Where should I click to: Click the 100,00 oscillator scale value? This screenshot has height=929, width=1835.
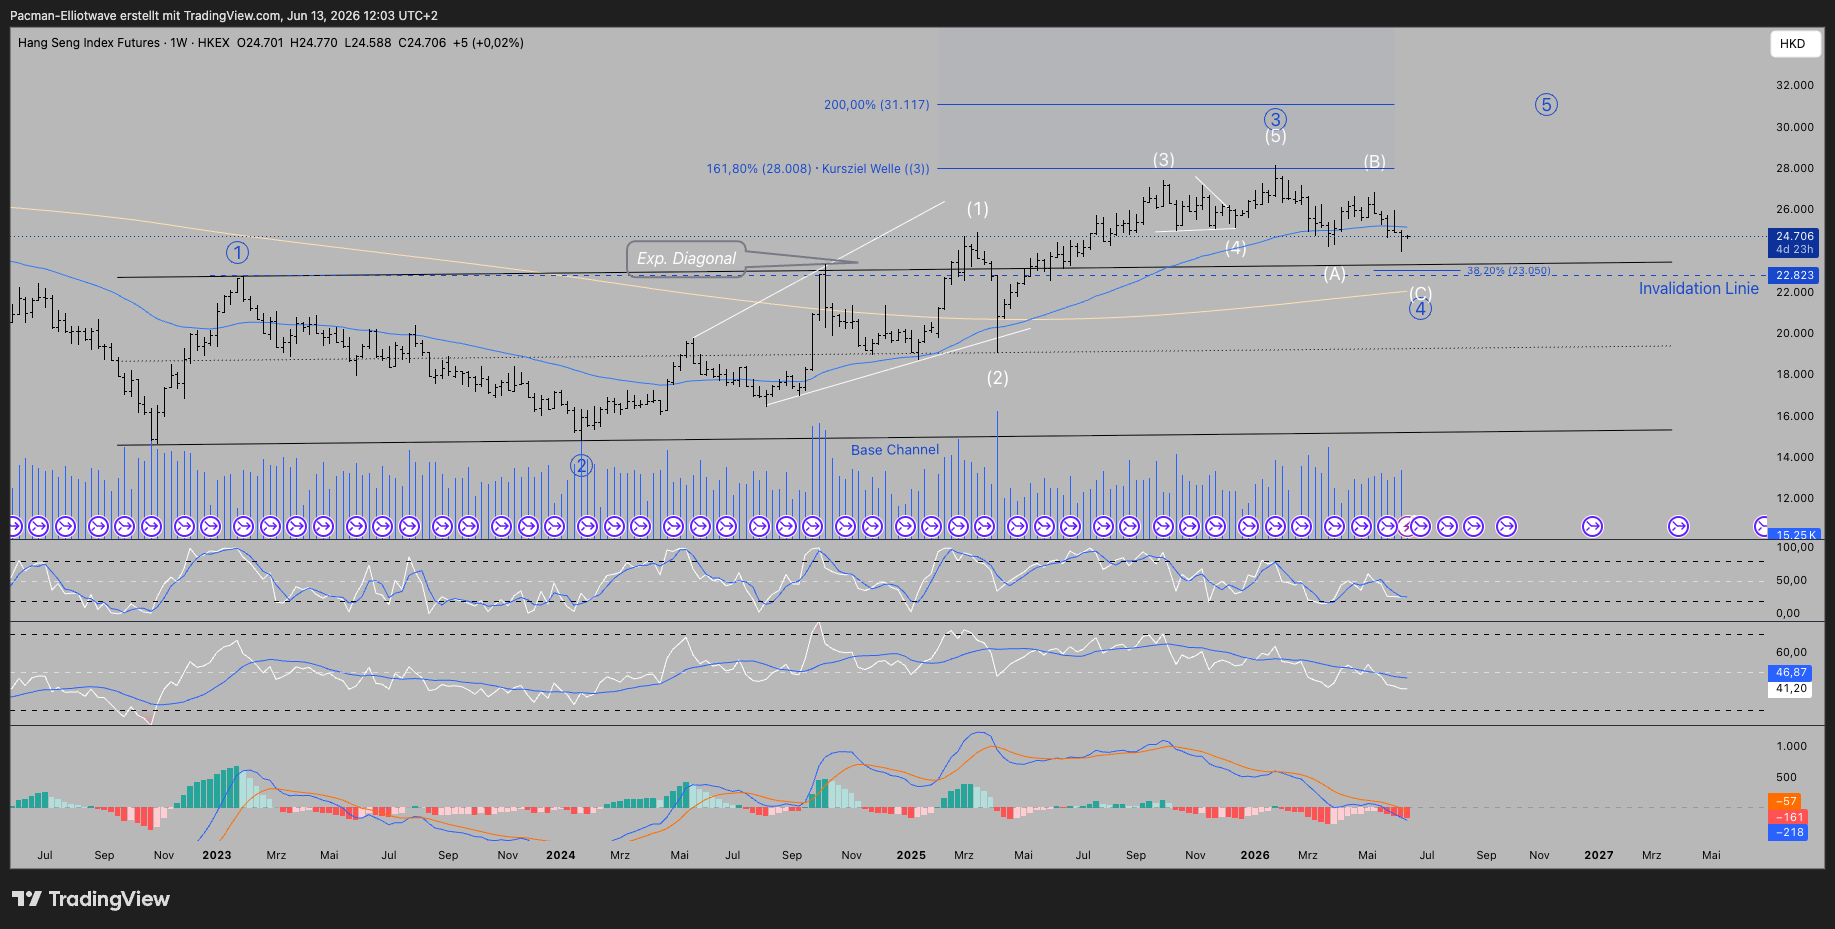click(x=1794, y=548)
